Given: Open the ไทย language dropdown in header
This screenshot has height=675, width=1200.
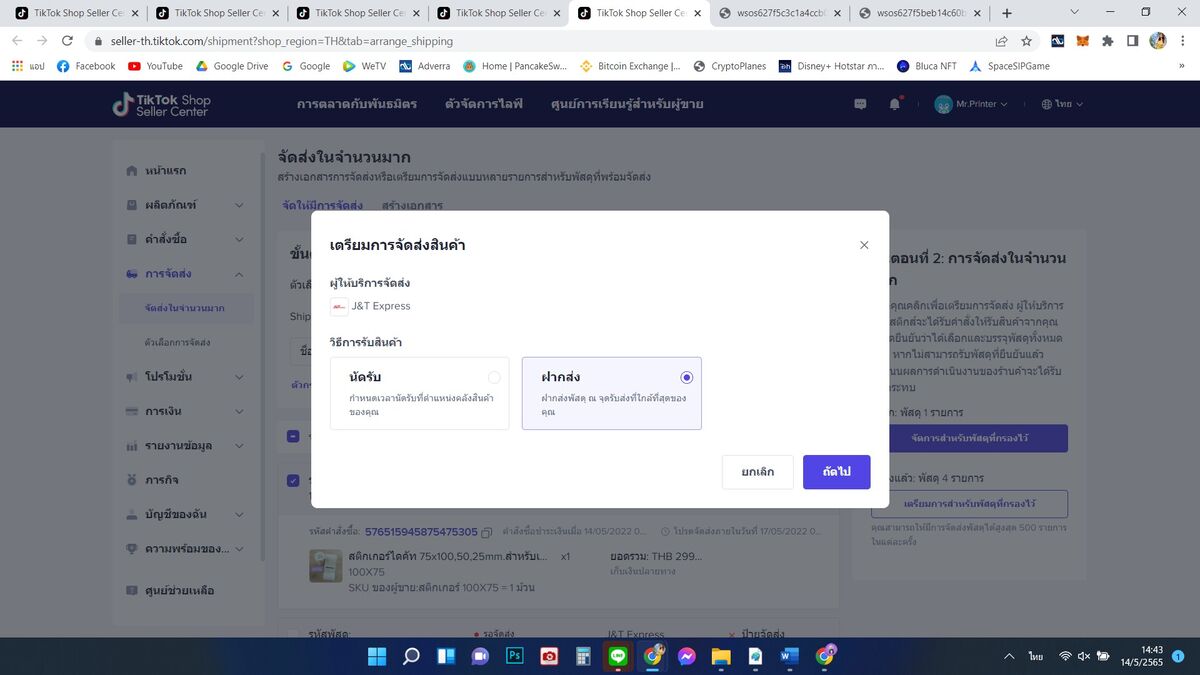Looking at the screenshot, I should point(1062,104).
